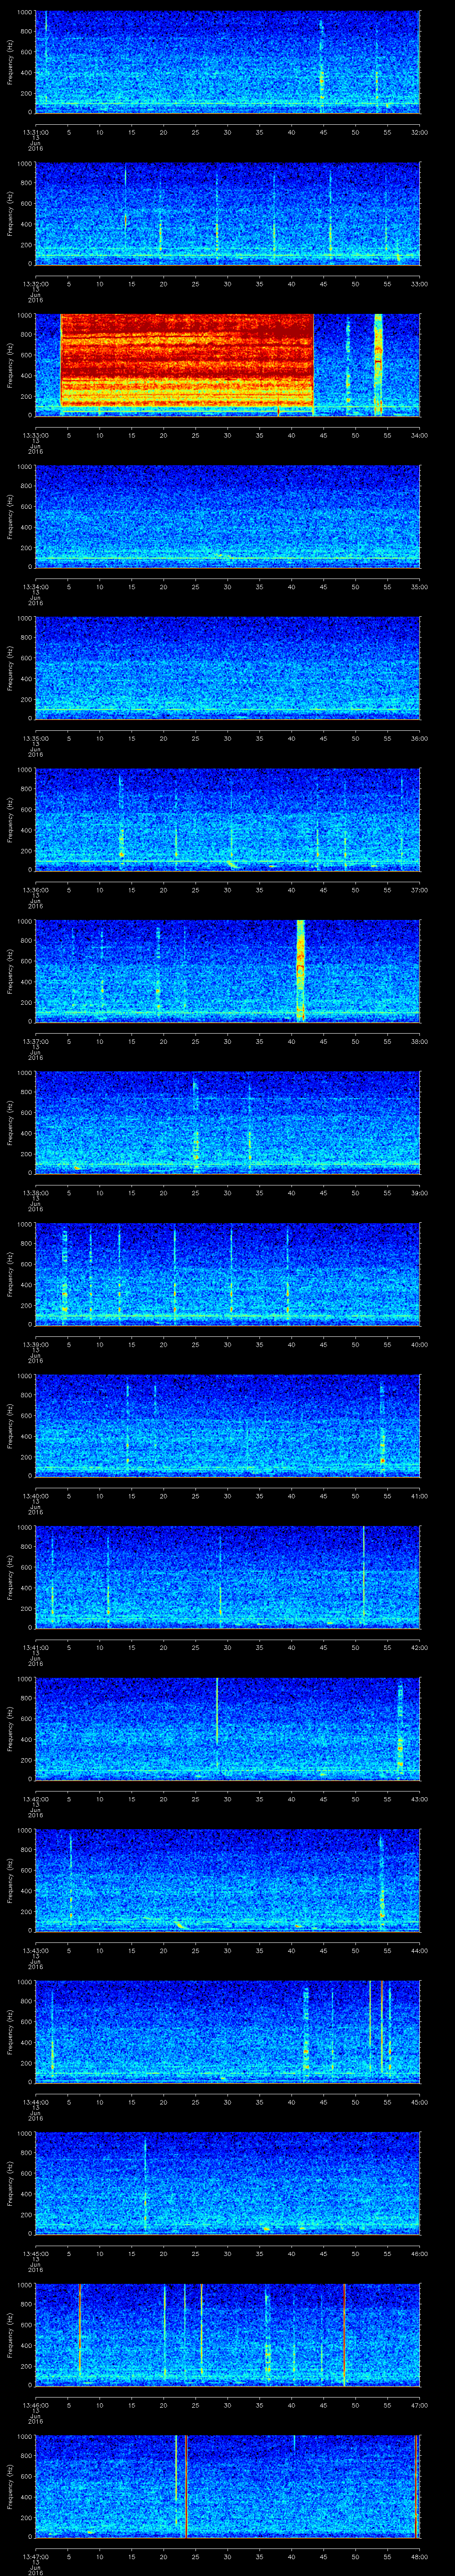The width and height of the screenshot is (455, 2576).
Task: Click the 13:38:00 time axis label
Action: [35, 1193]
